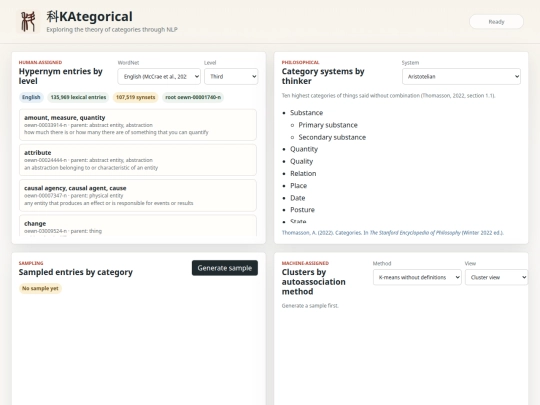Click the 'Place' category list item

[x=298, y=186]
